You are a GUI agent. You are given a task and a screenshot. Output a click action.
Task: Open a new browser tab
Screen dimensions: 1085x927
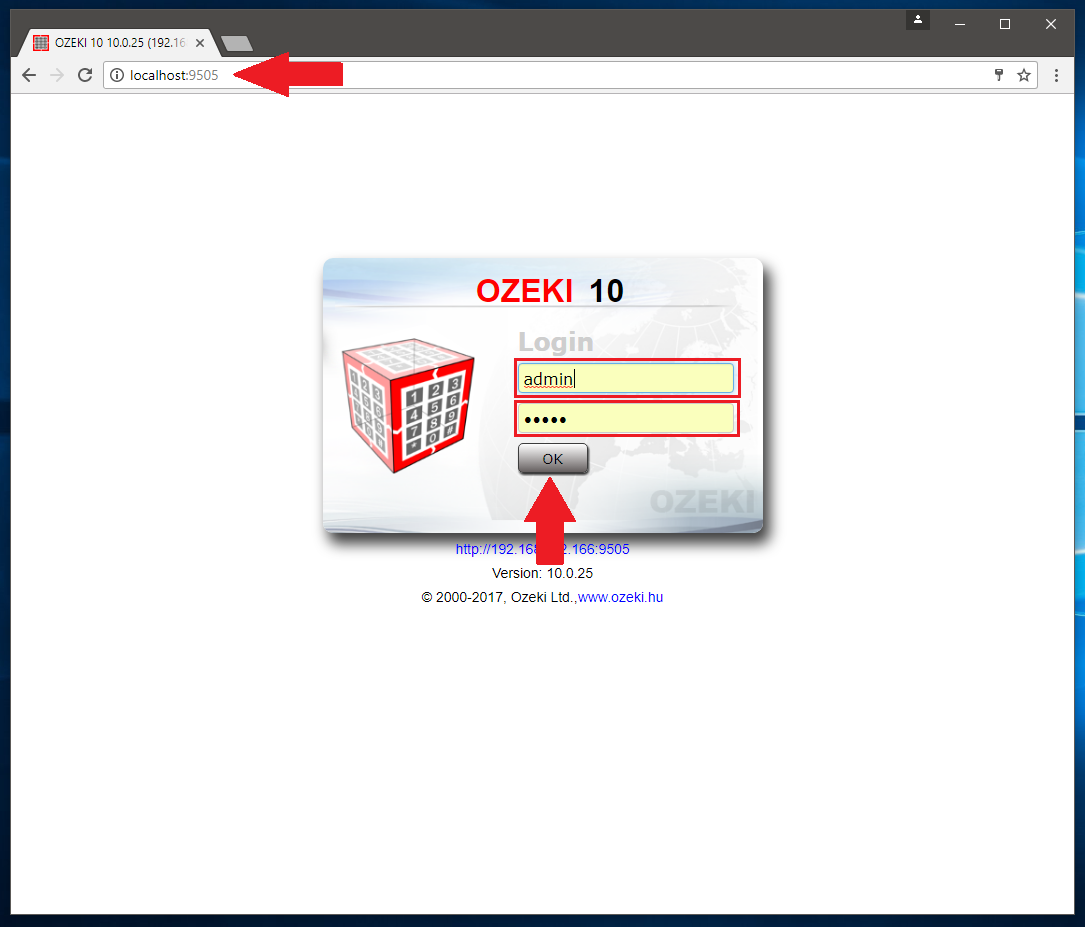tap(236, 43)
